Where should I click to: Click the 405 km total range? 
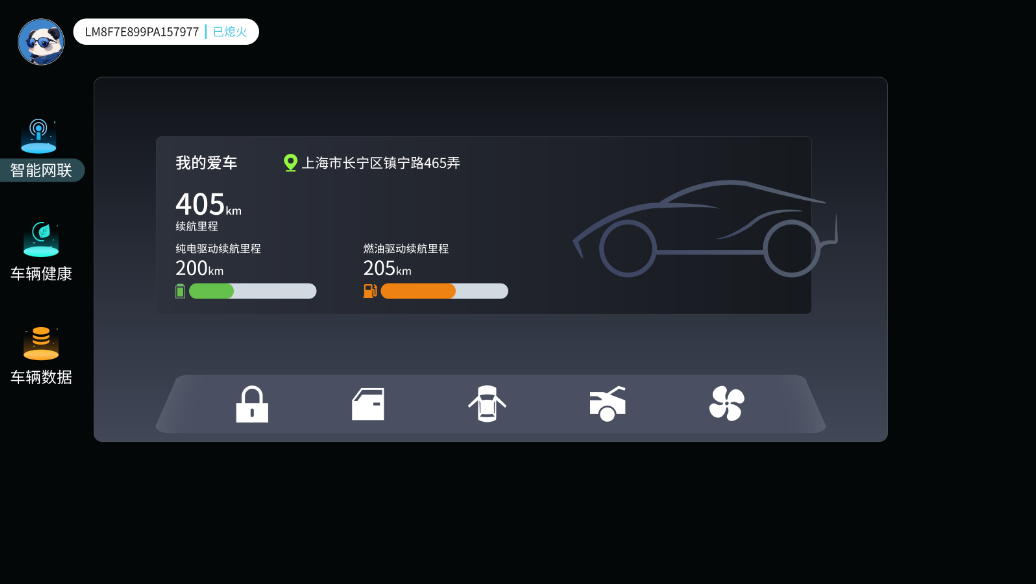coord(208,204)
